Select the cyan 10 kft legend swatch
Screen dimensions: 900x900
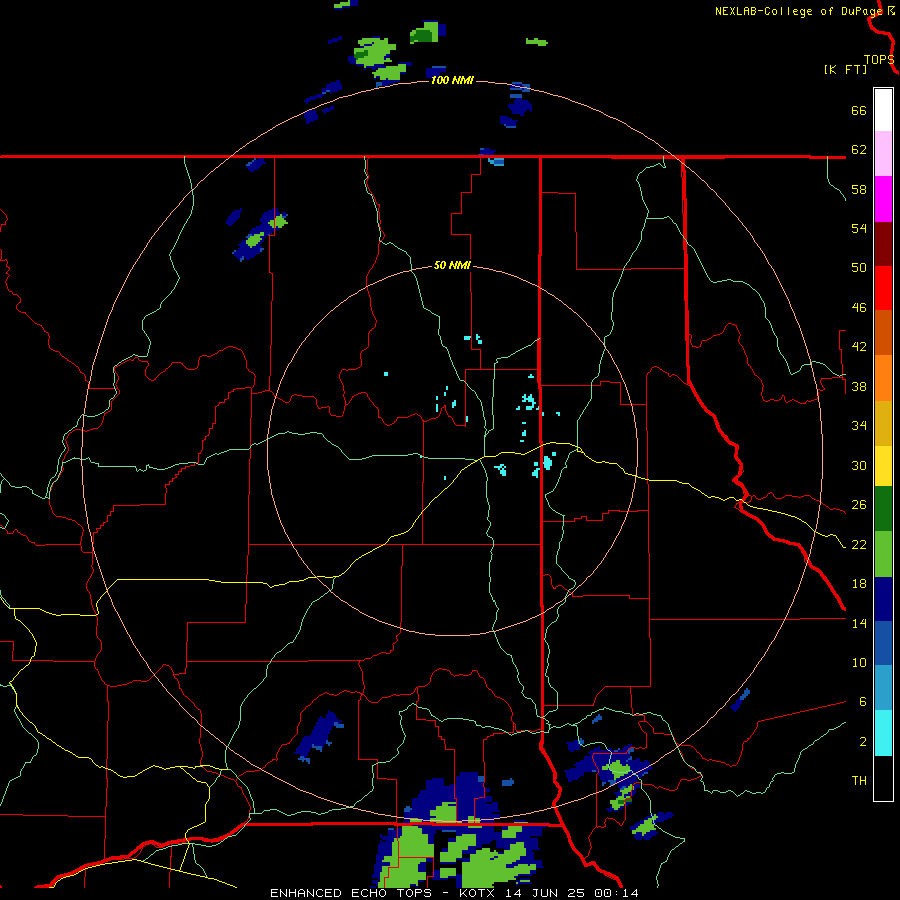point(883,733)
